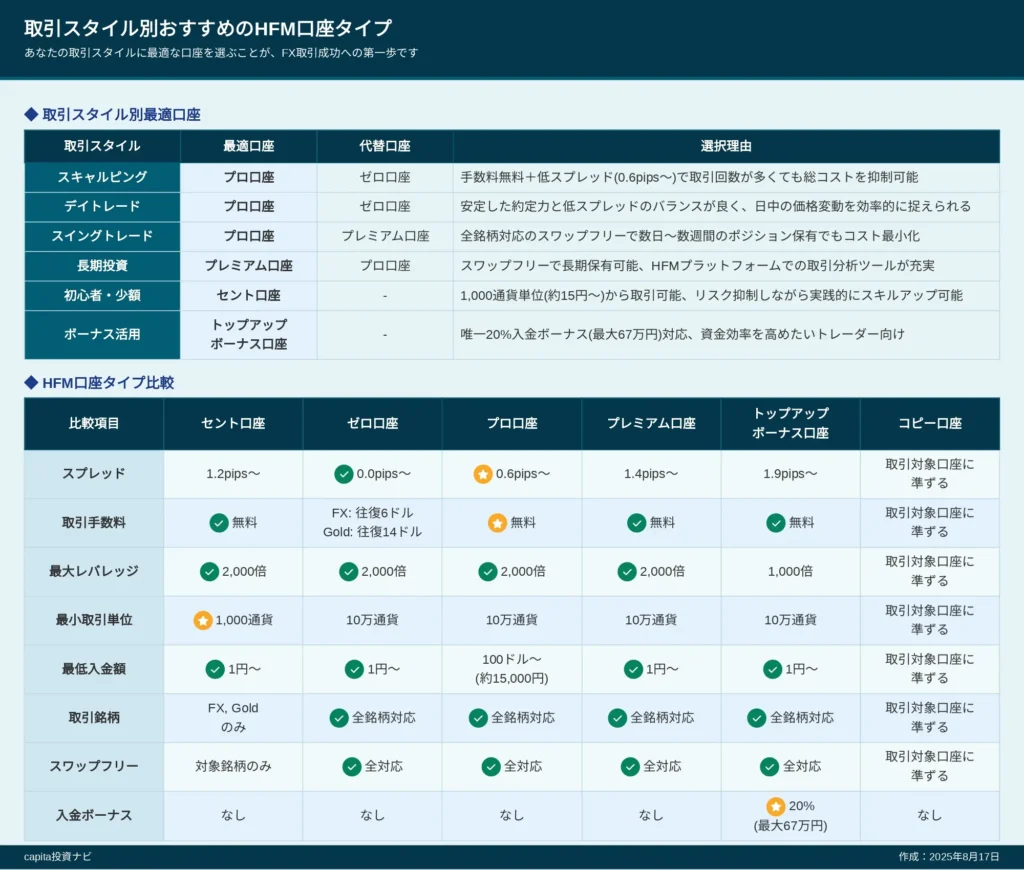Click check icon beside トップアップボーナス口座 最低入金額 1円〜
Screen dimensions: 1024x870
[773, 669]
